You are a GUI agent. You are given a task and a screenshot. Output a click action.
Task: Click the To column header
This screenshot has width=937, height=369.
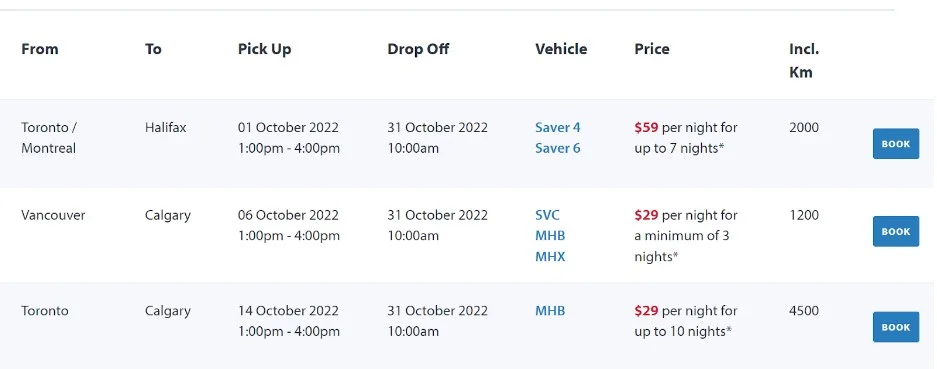[x=153, y=49]
